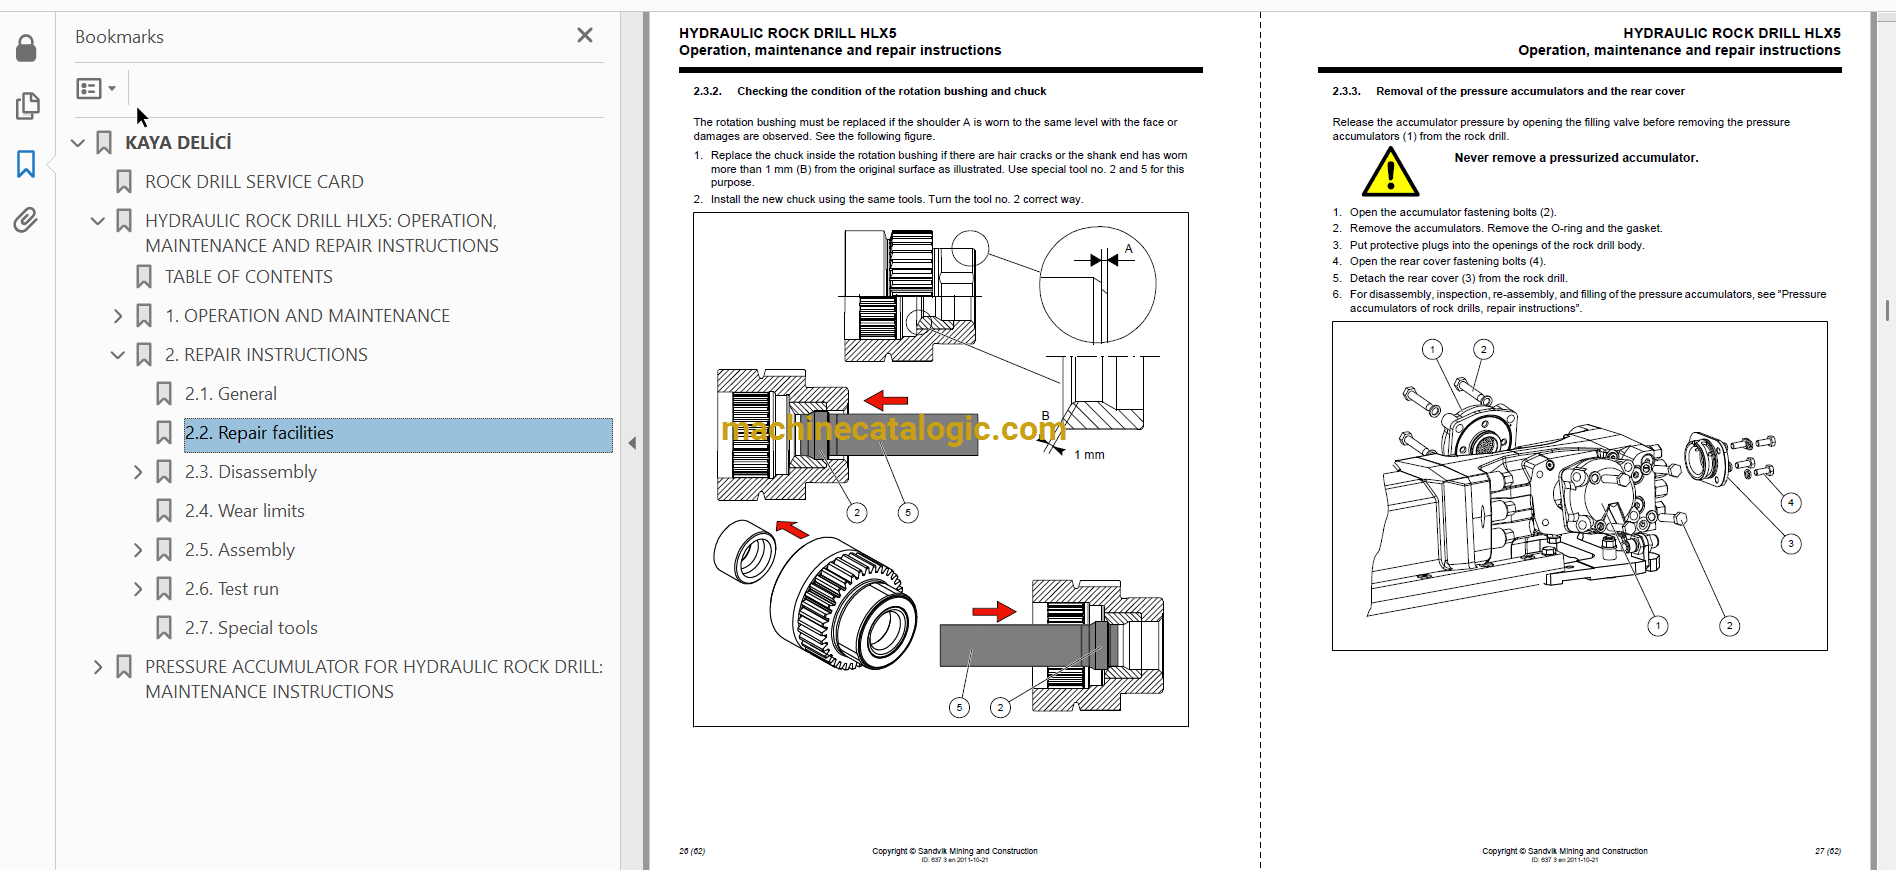The width and height of the screenshot is (1896, 870).
Task: Open the ROCK DRILL SERVICE CARD bookmark
Action: click(254, 182)
